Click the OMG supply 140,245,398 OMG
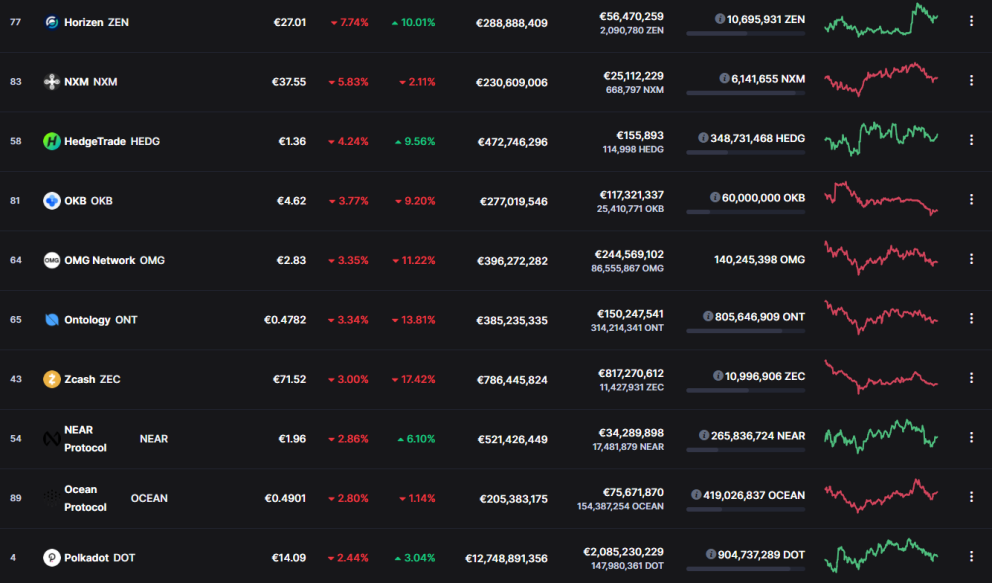The image size is (992, 583). [759, 260]
